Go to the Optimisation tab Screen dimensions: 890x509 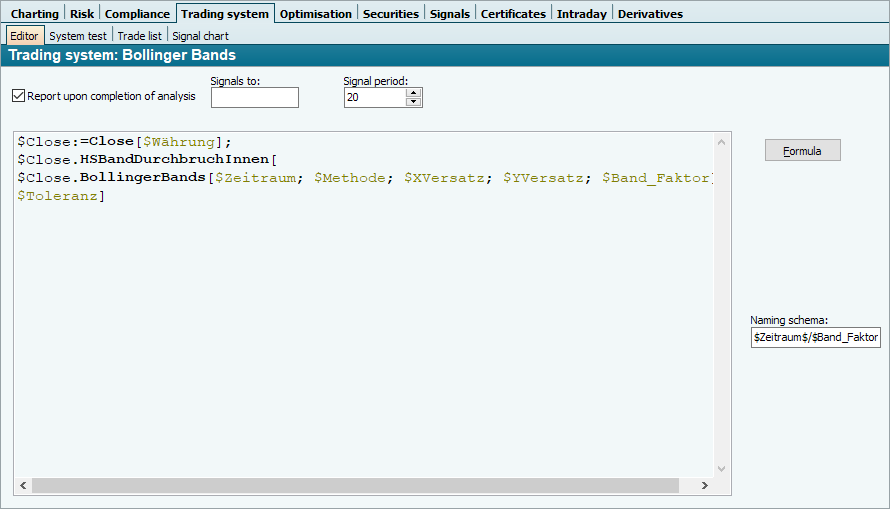pyautogui.click(x=315, y=14)
